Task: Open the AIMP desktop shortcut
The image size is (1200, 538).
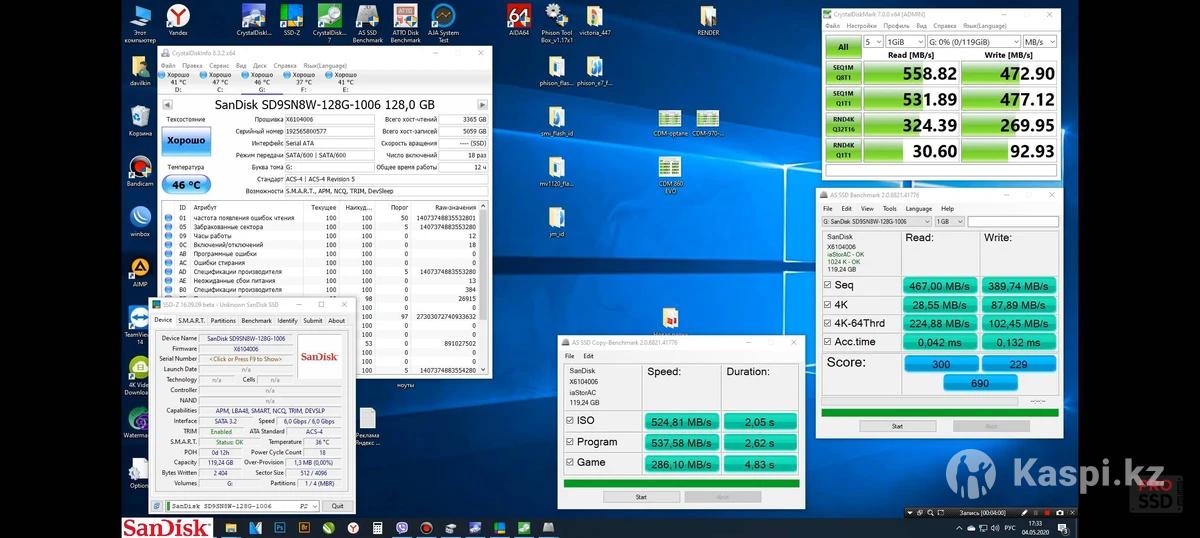Action: coord(141,269)
